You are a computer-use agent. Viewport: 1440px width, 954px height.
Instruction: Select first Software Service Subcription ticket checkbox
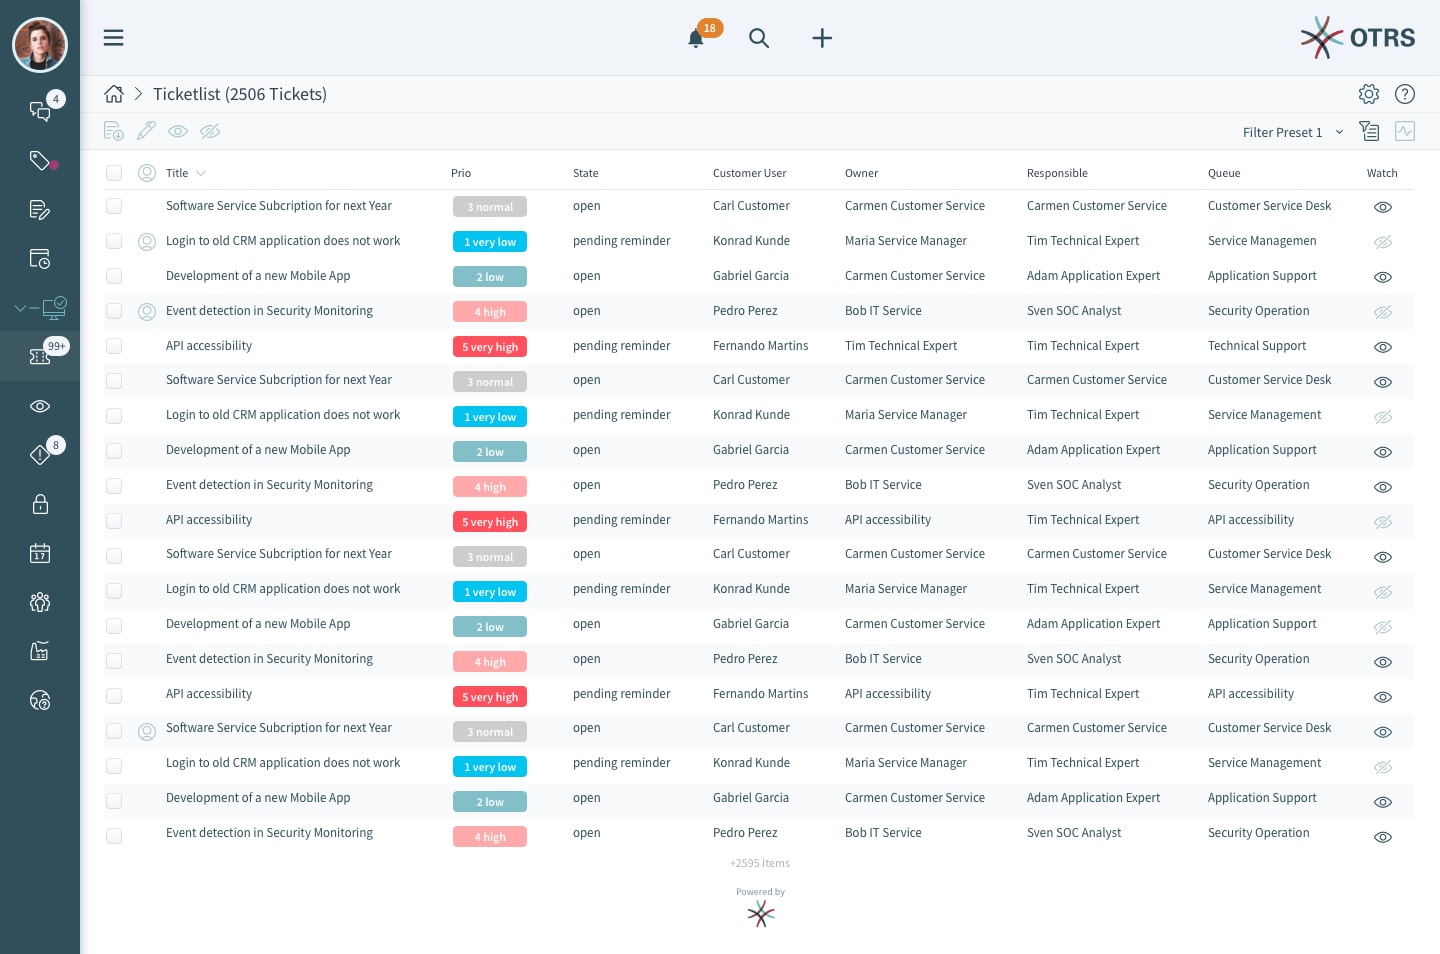coord(114,206)
